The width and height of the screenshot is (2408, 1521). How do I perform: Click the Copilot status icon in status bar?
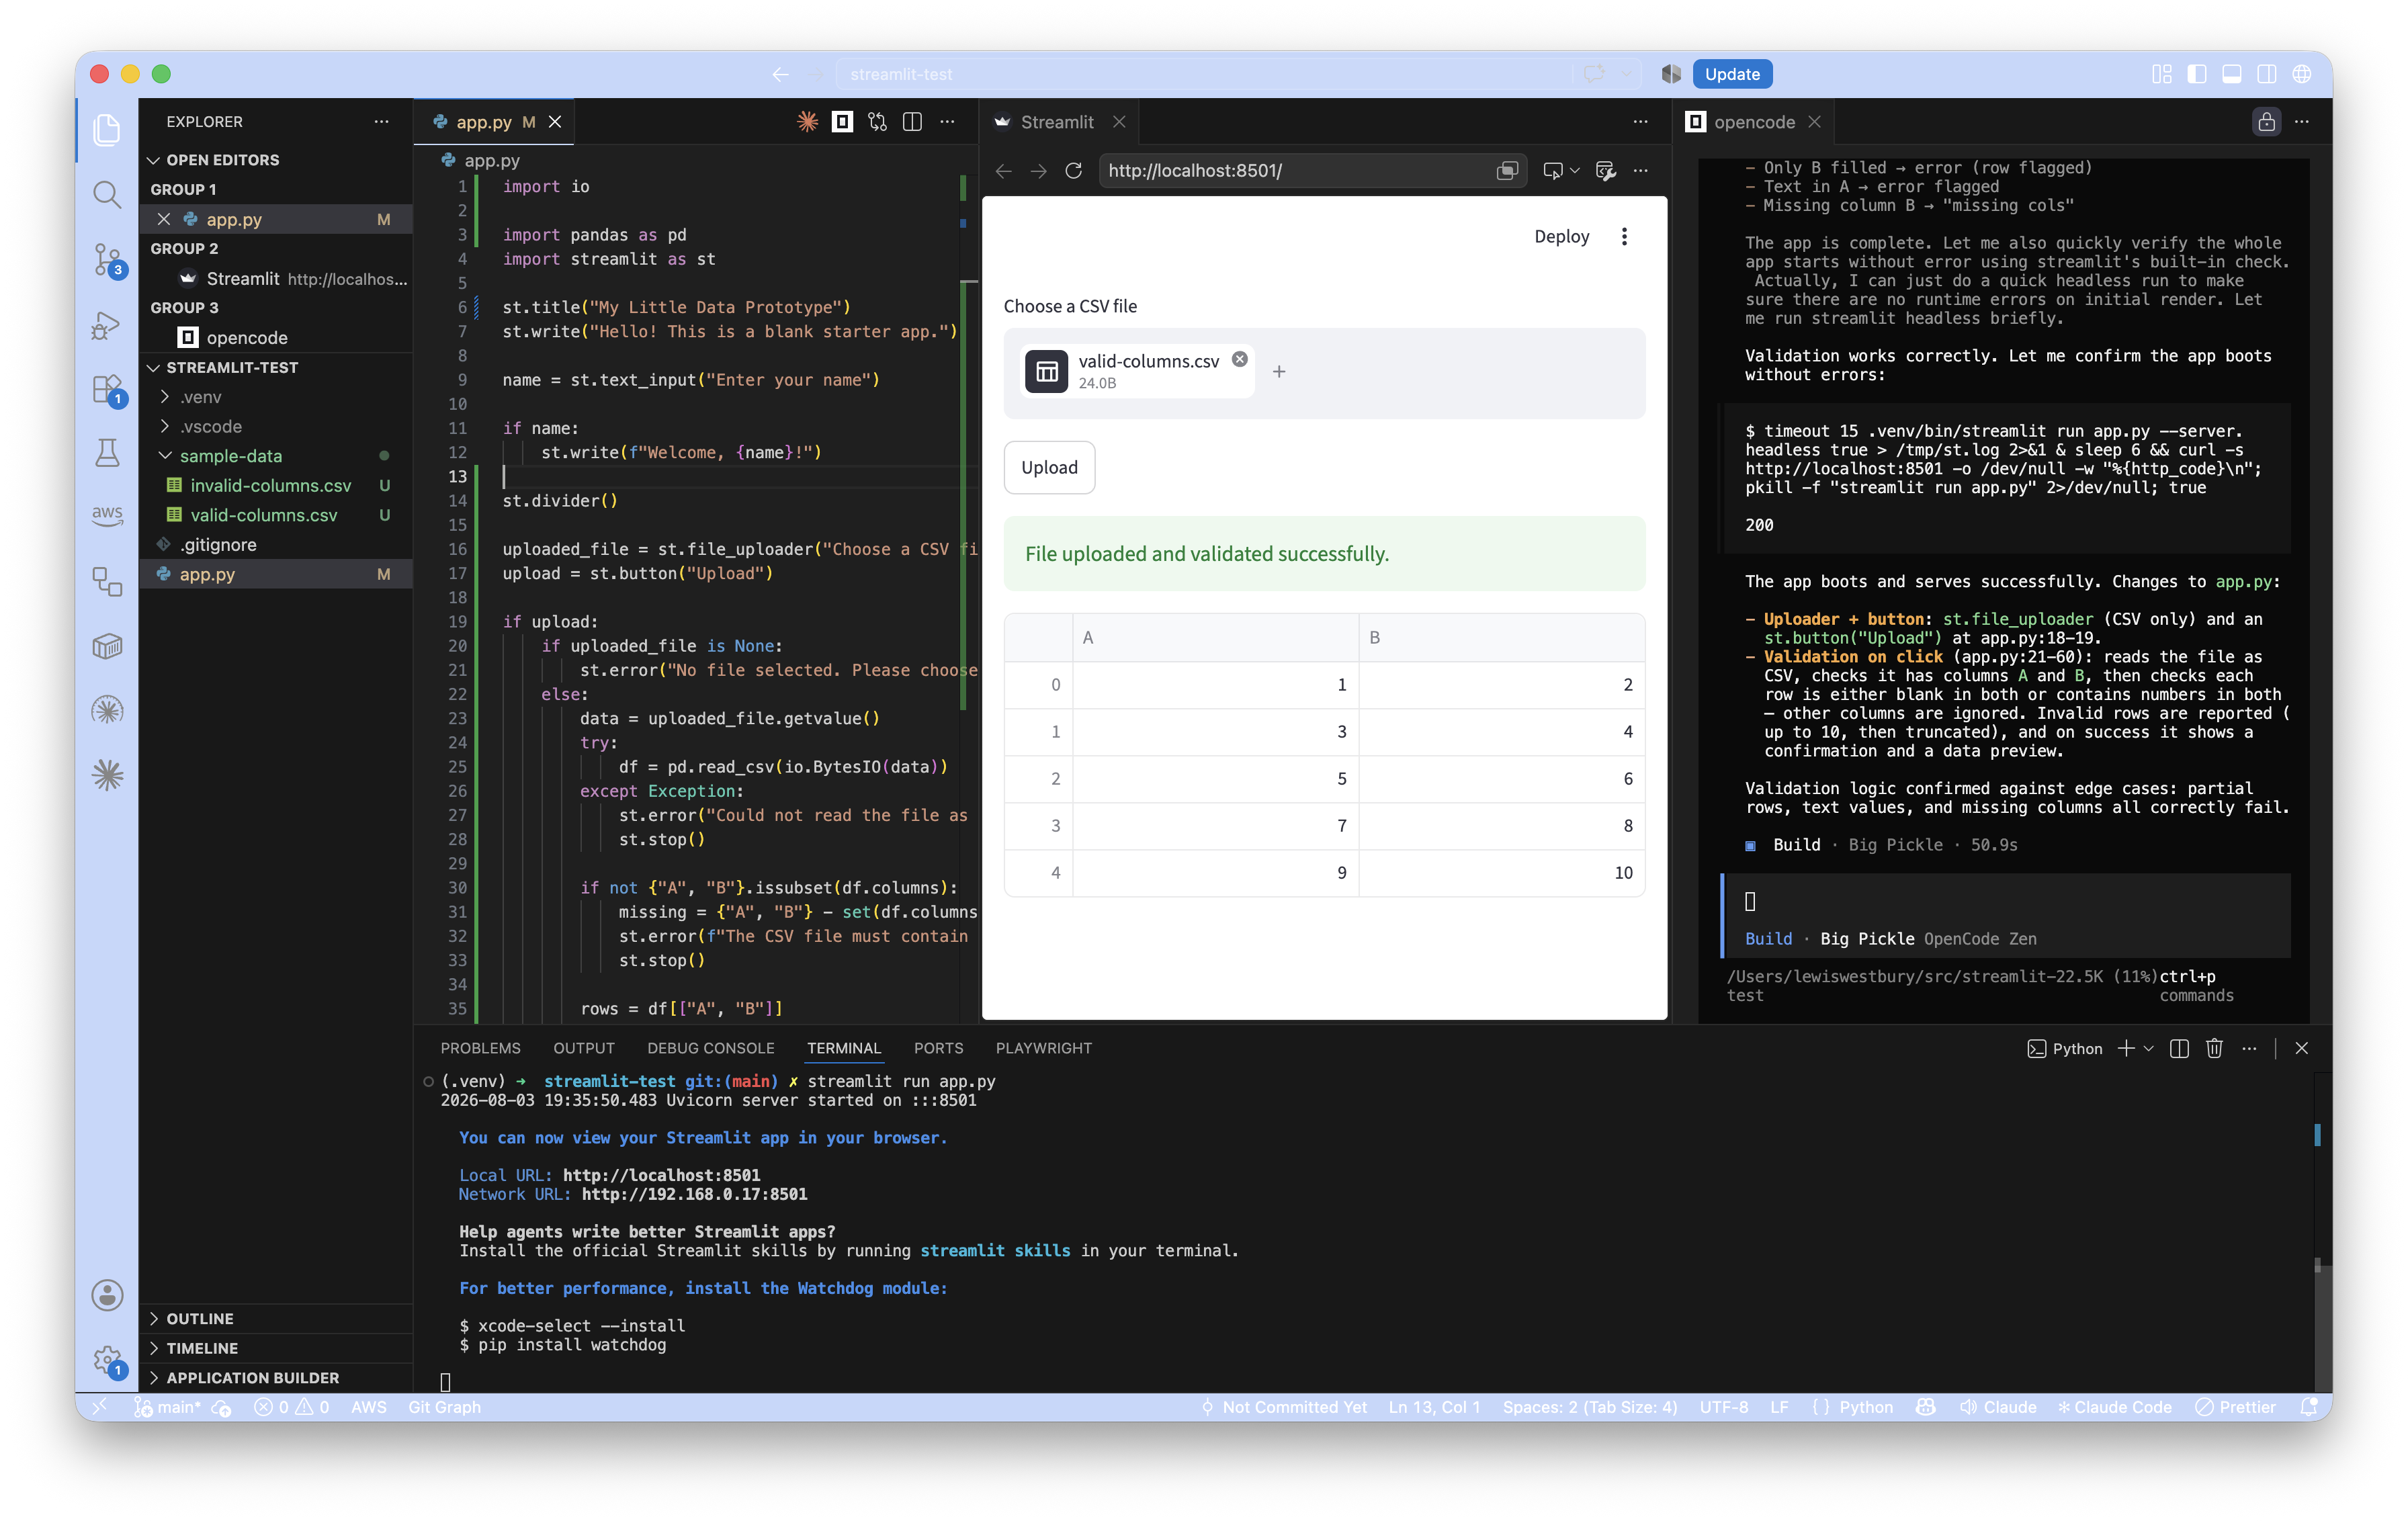pos(1925,1407)
